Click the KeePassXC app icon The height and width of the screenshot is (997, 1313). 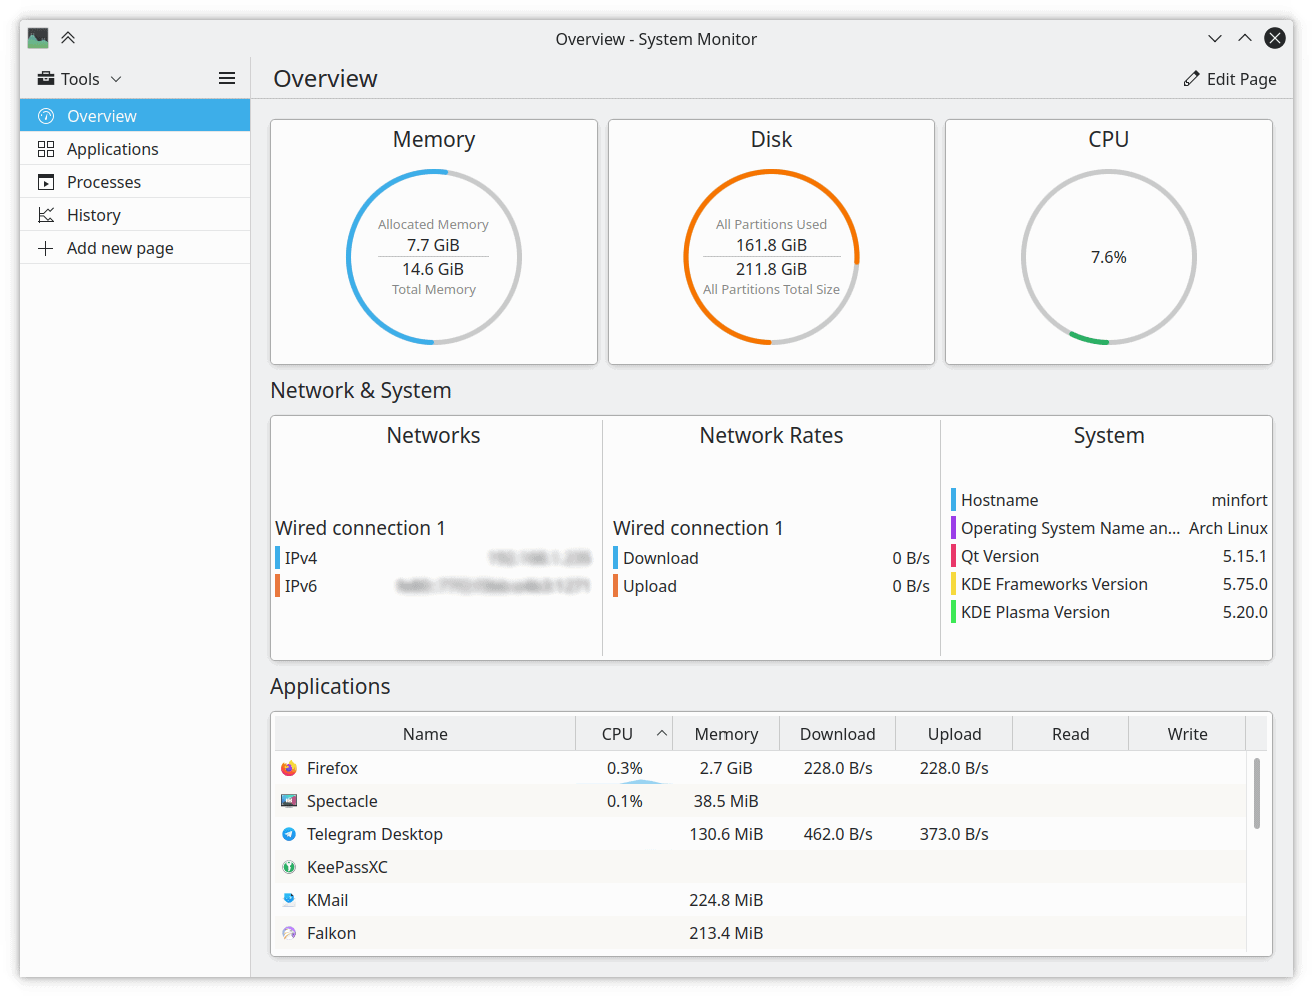289,867
